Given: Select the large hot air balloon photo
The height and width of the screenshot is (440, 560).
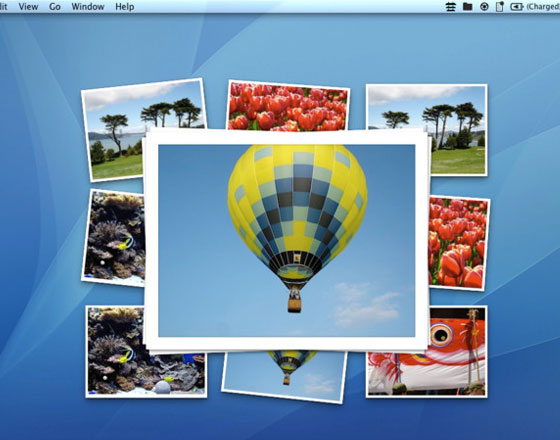Looking at the screenshot, I should (286, 240).
